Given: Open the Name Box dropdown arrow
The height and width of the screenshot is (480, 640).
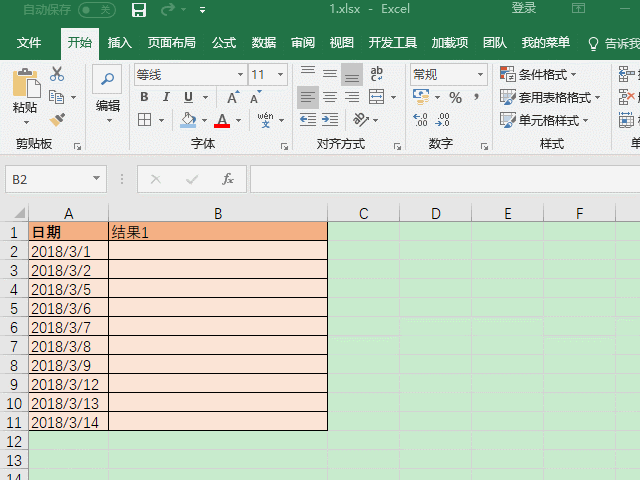Looking at the screenshot, I should (97, 179).
